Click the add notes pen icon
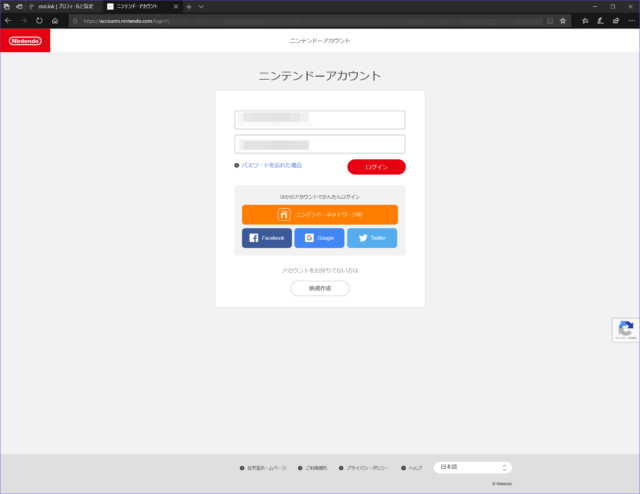640x494 pixels. coord(600,21)
